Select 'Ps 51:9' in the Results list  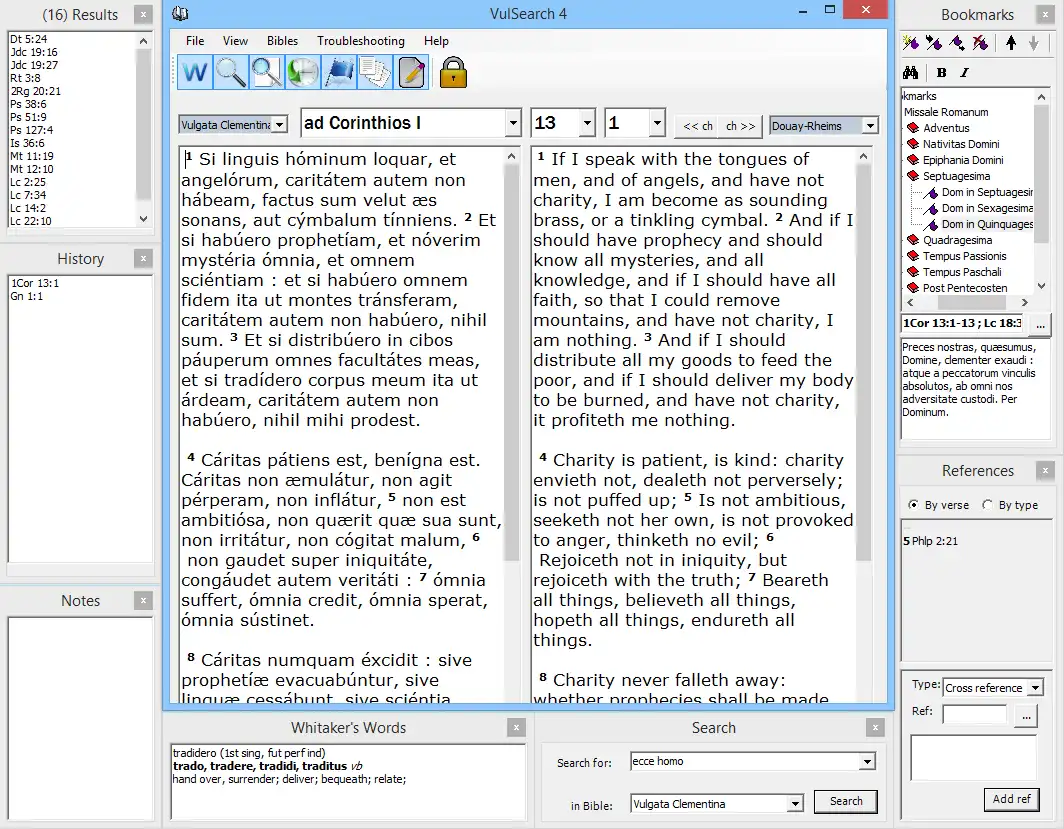[28, 117]
